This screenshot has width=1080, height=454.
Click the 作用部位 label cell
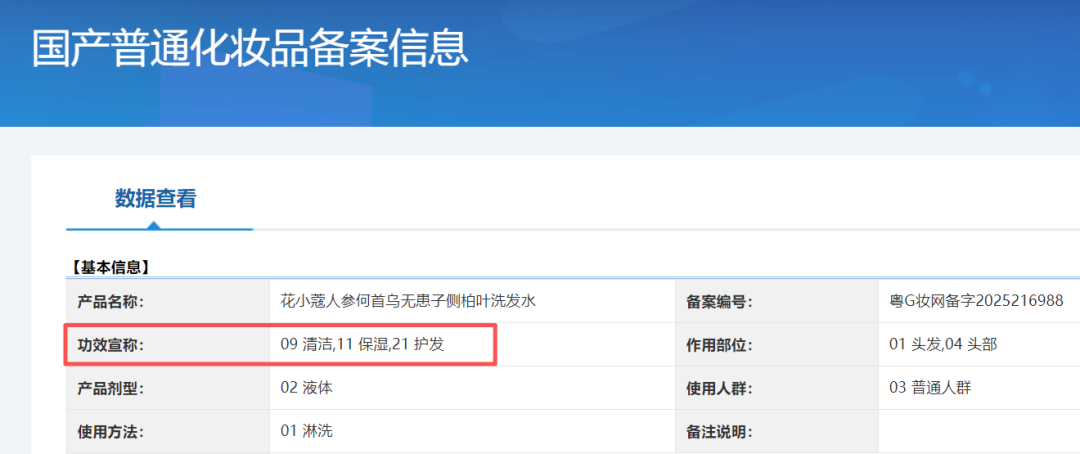(719, 345)
